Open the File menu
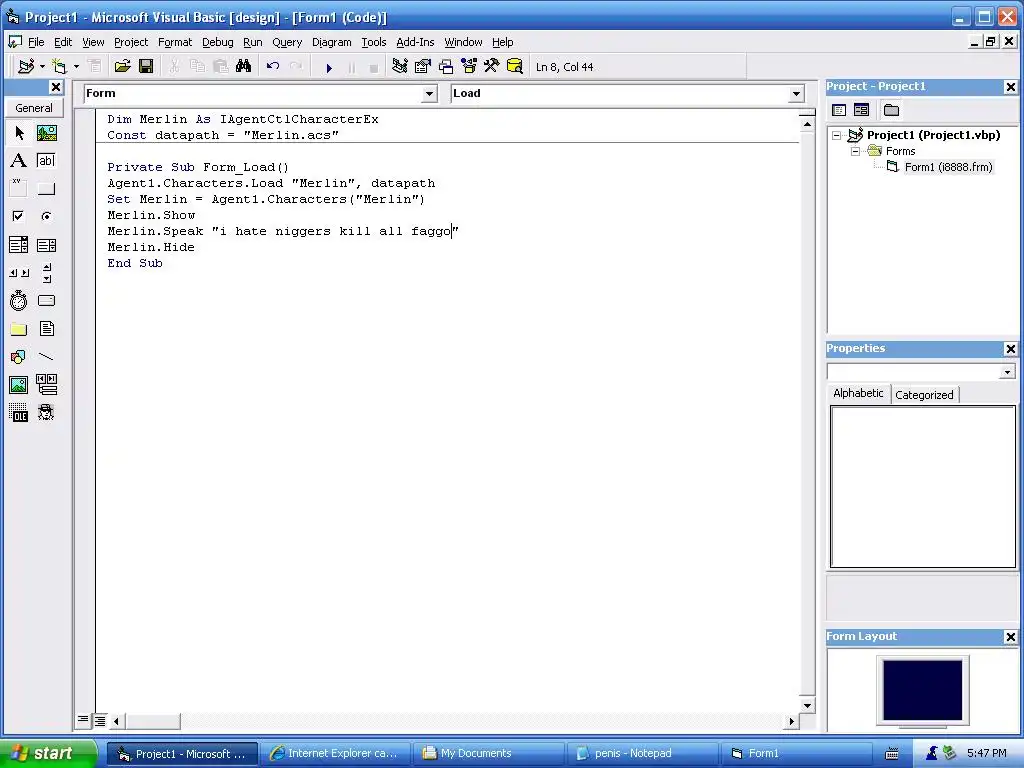 (x=36, y=42)
